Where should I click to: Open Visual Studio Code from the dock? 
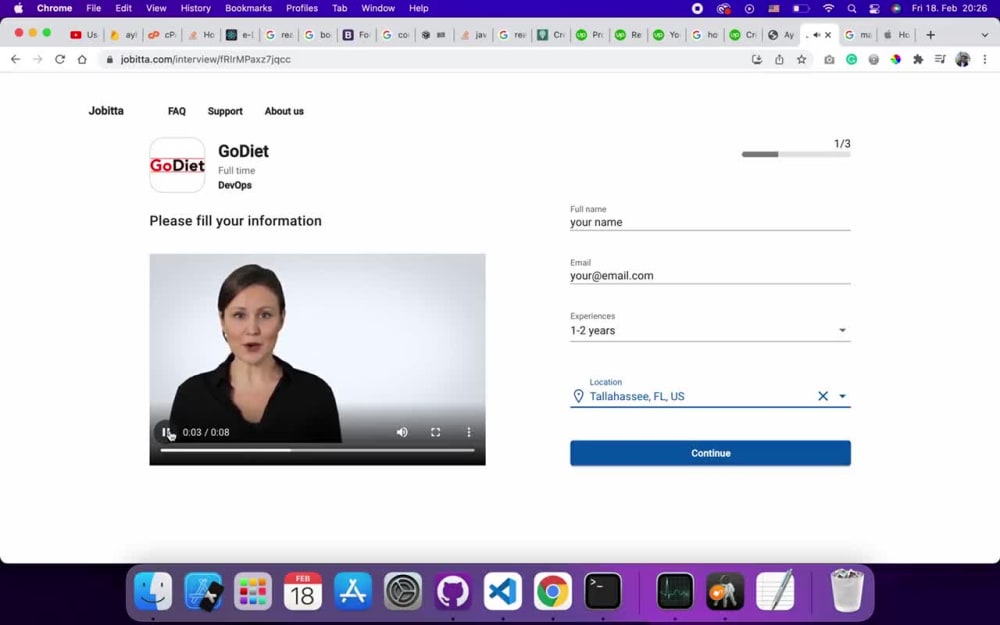tap(503, 591)
